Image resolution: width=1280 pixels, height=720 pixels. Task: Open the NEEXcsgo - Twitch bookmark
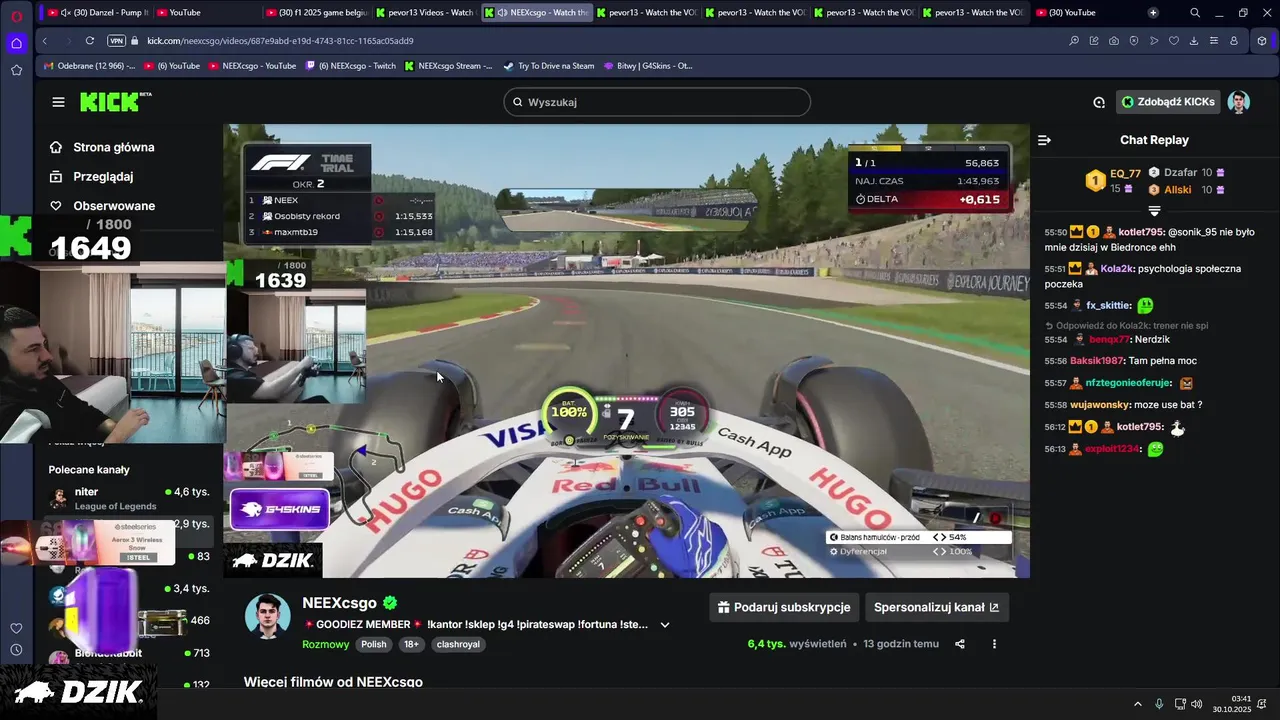tap(350, 66)
